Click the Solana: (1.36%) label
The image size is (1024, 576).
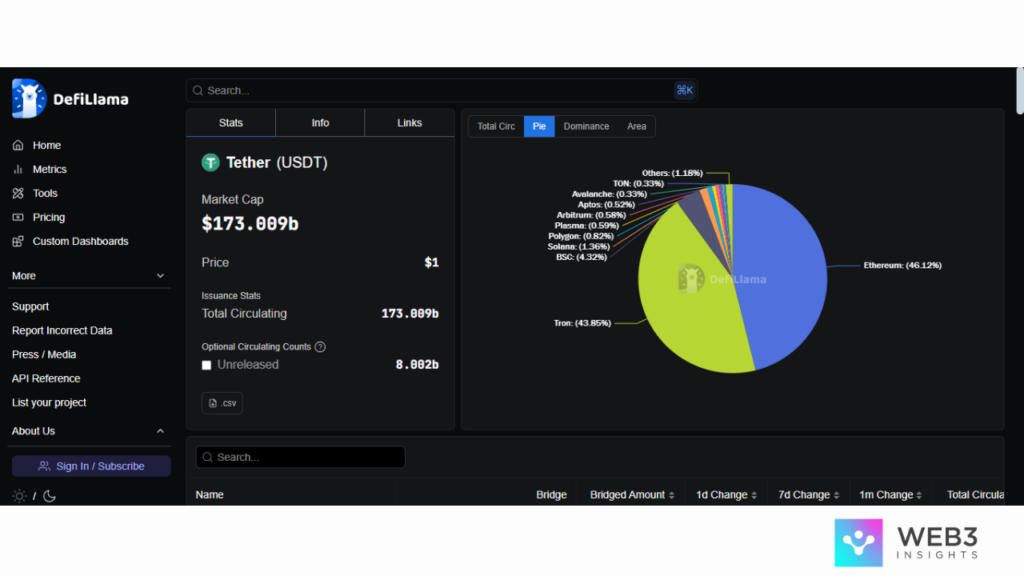coord(579,246)
